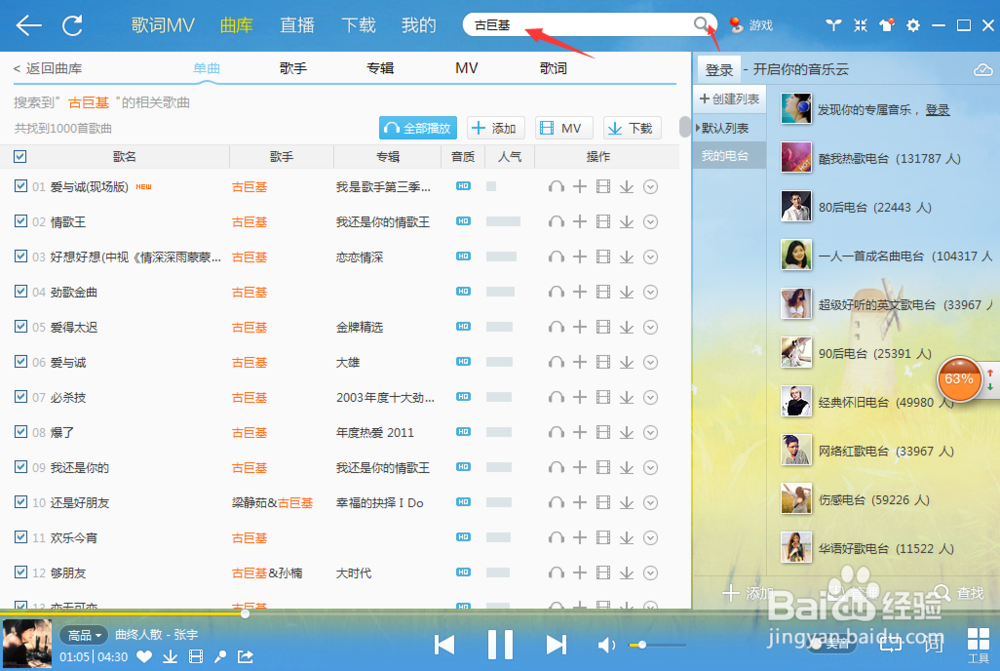This screenshot has width=1000, height=671.
Task: Adjust the volume slider
Action: tap(658, 645)
